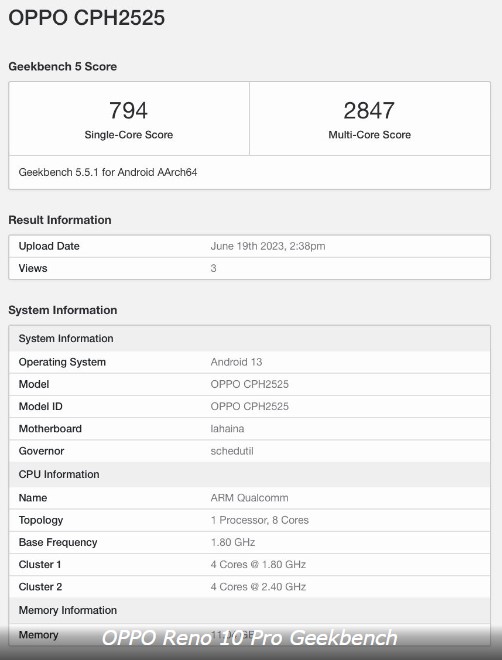Select the June 19th 2023, 2:38pm value
502x660 pixels.
[268, 246]
